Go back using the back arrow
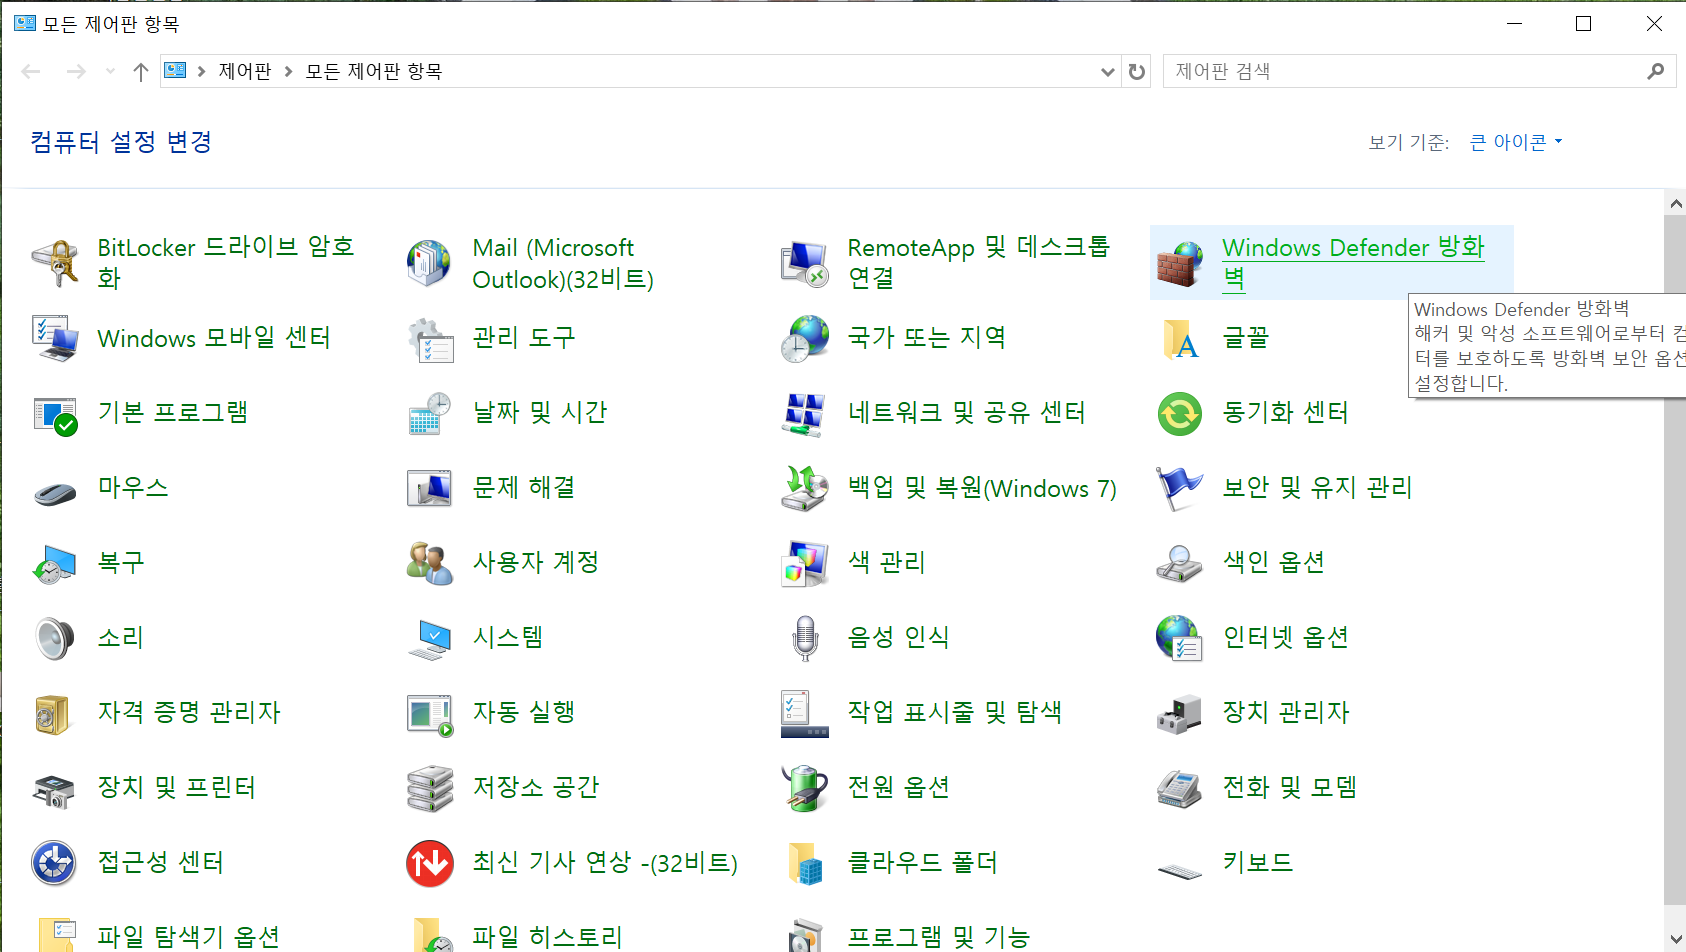This screenshot has height=952, width=1686. pyautogui.click(x=31, y=71)
